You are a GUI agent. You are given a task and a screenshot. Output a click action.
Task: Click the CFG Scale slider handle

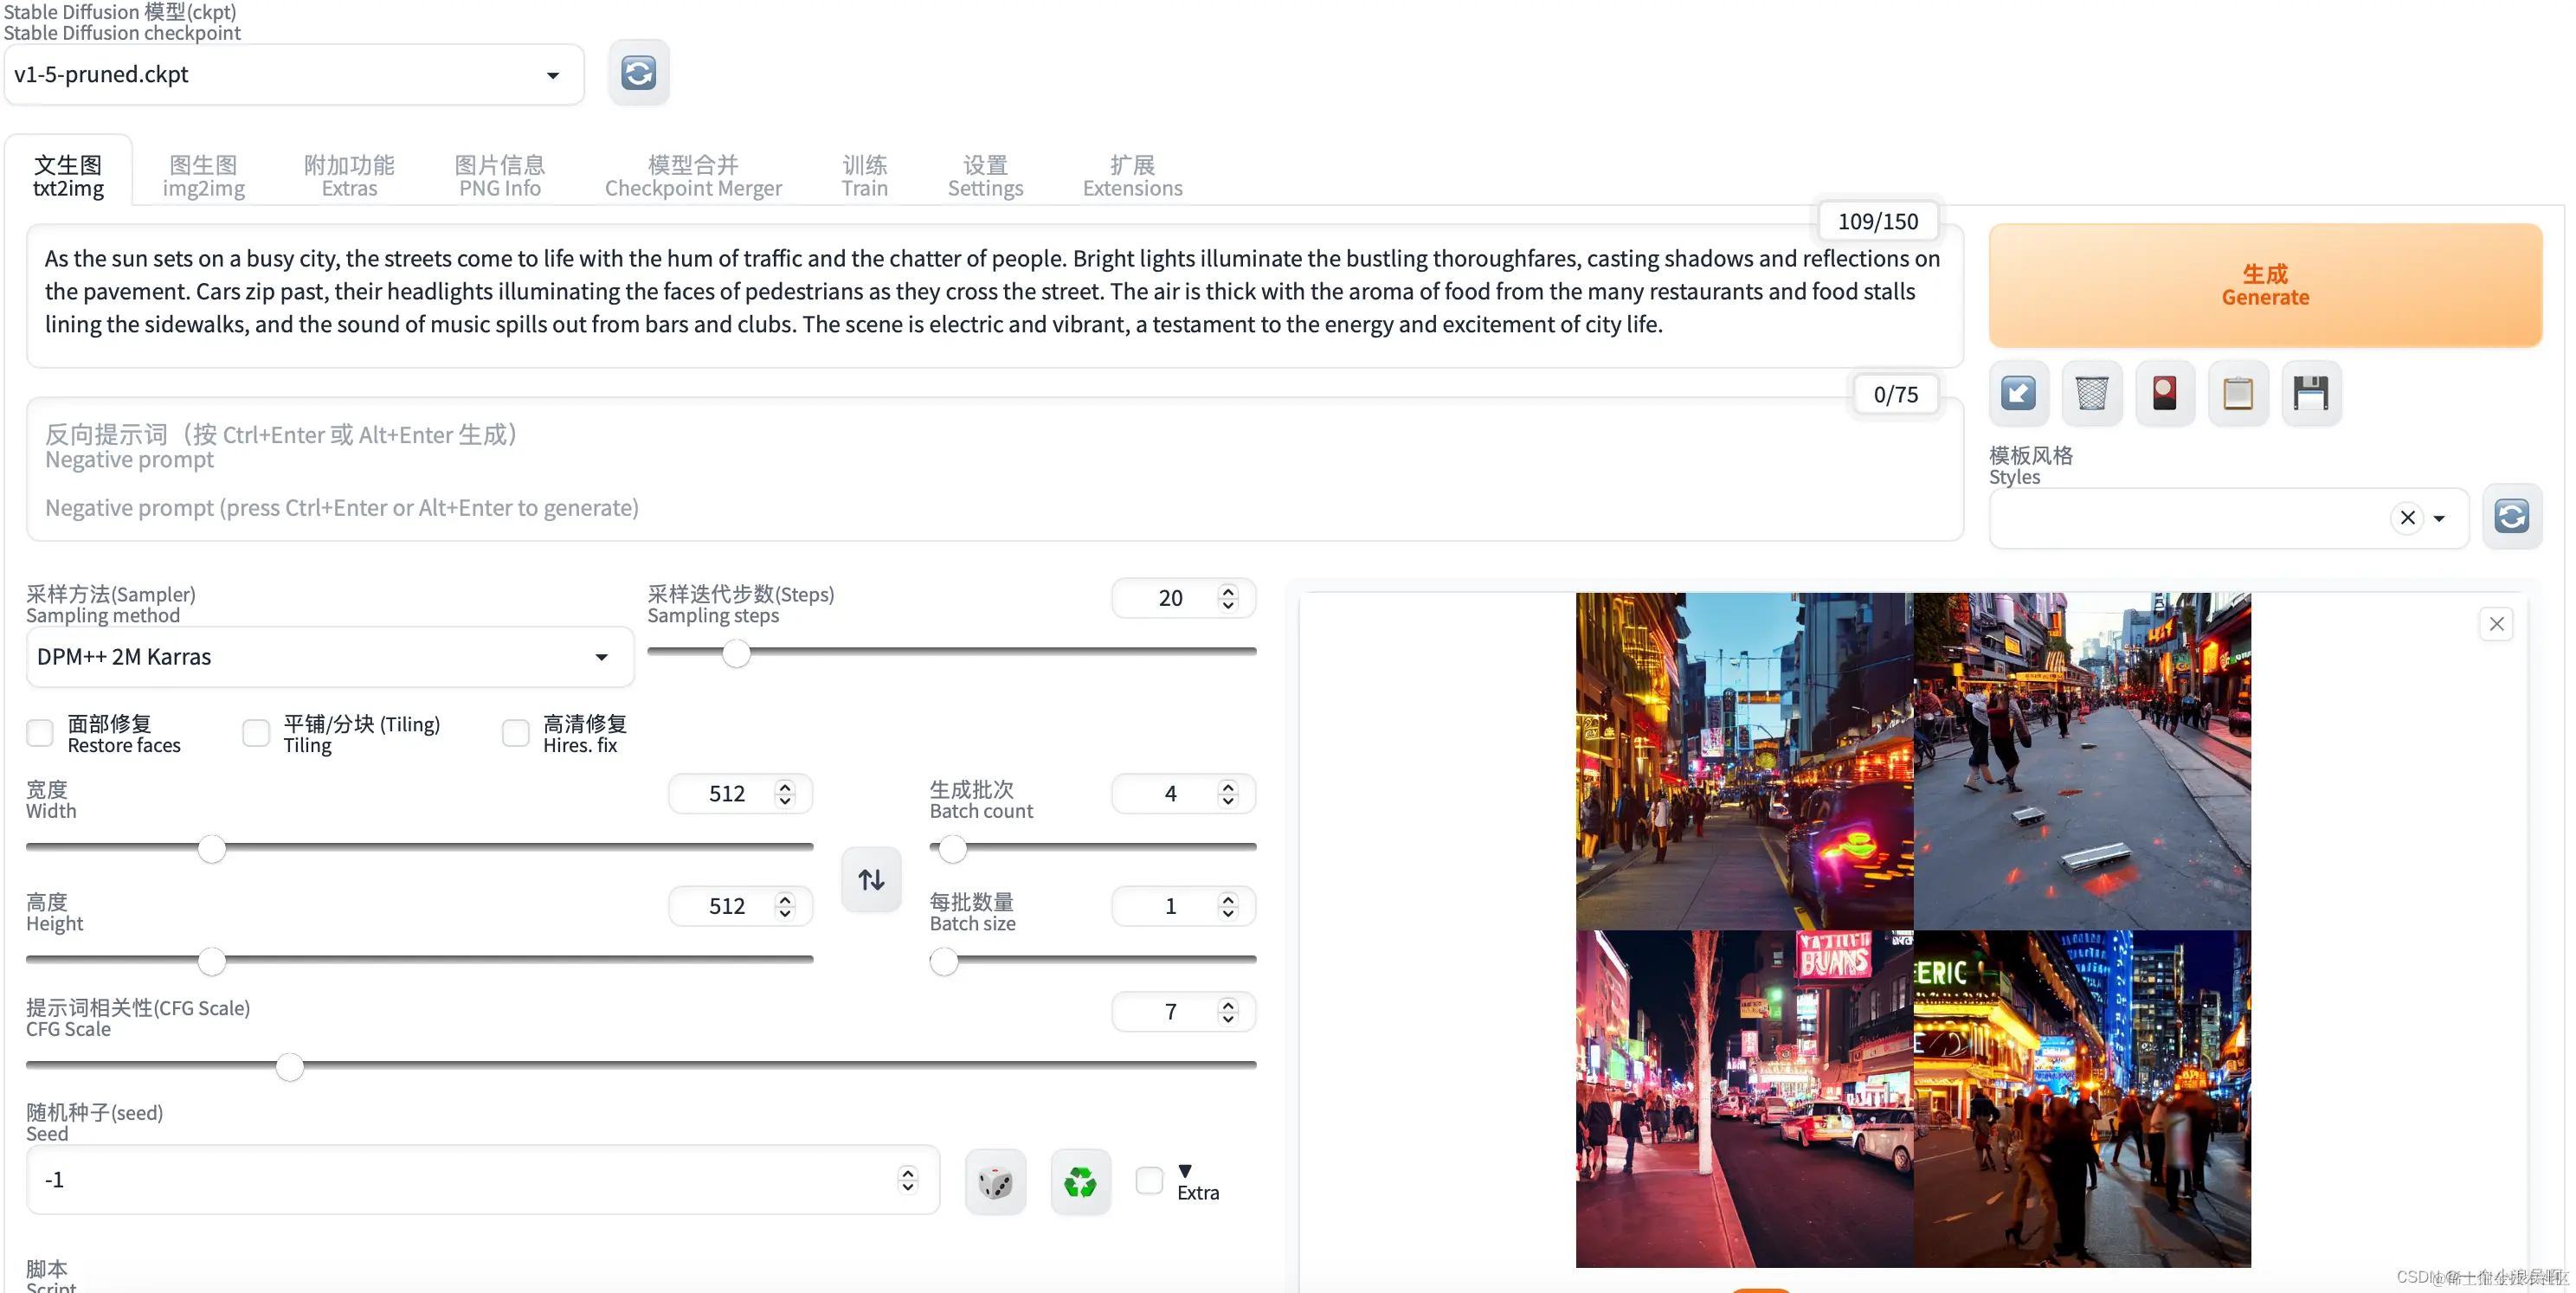(290, 1067)
